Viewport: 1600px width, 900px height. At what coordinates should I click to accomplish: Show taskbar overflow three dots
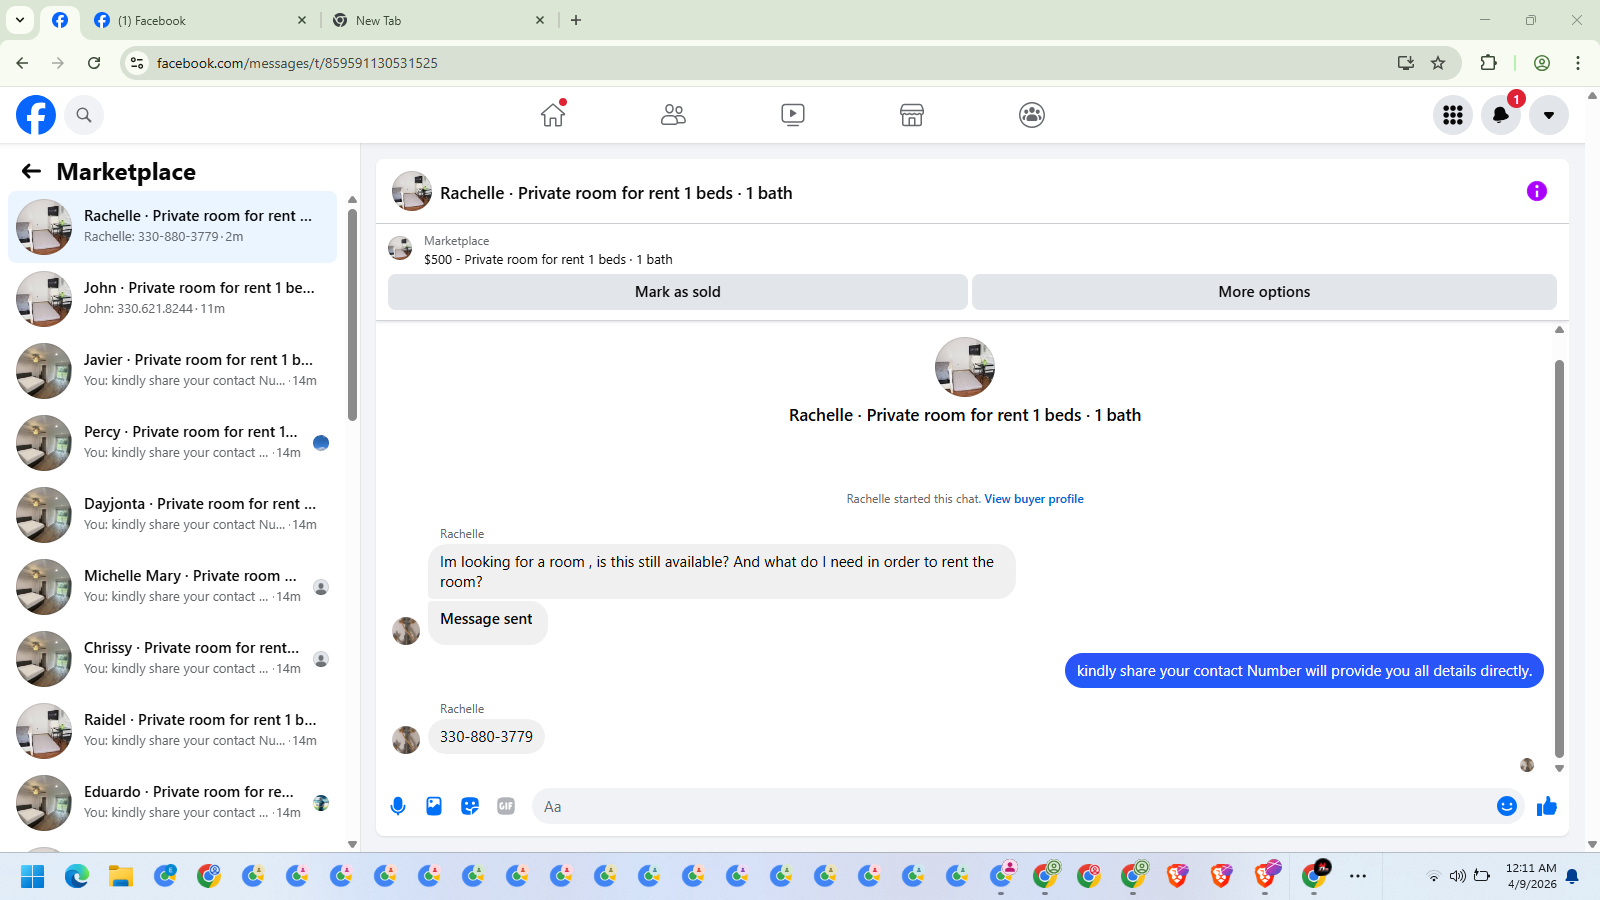coord(1358,877)
